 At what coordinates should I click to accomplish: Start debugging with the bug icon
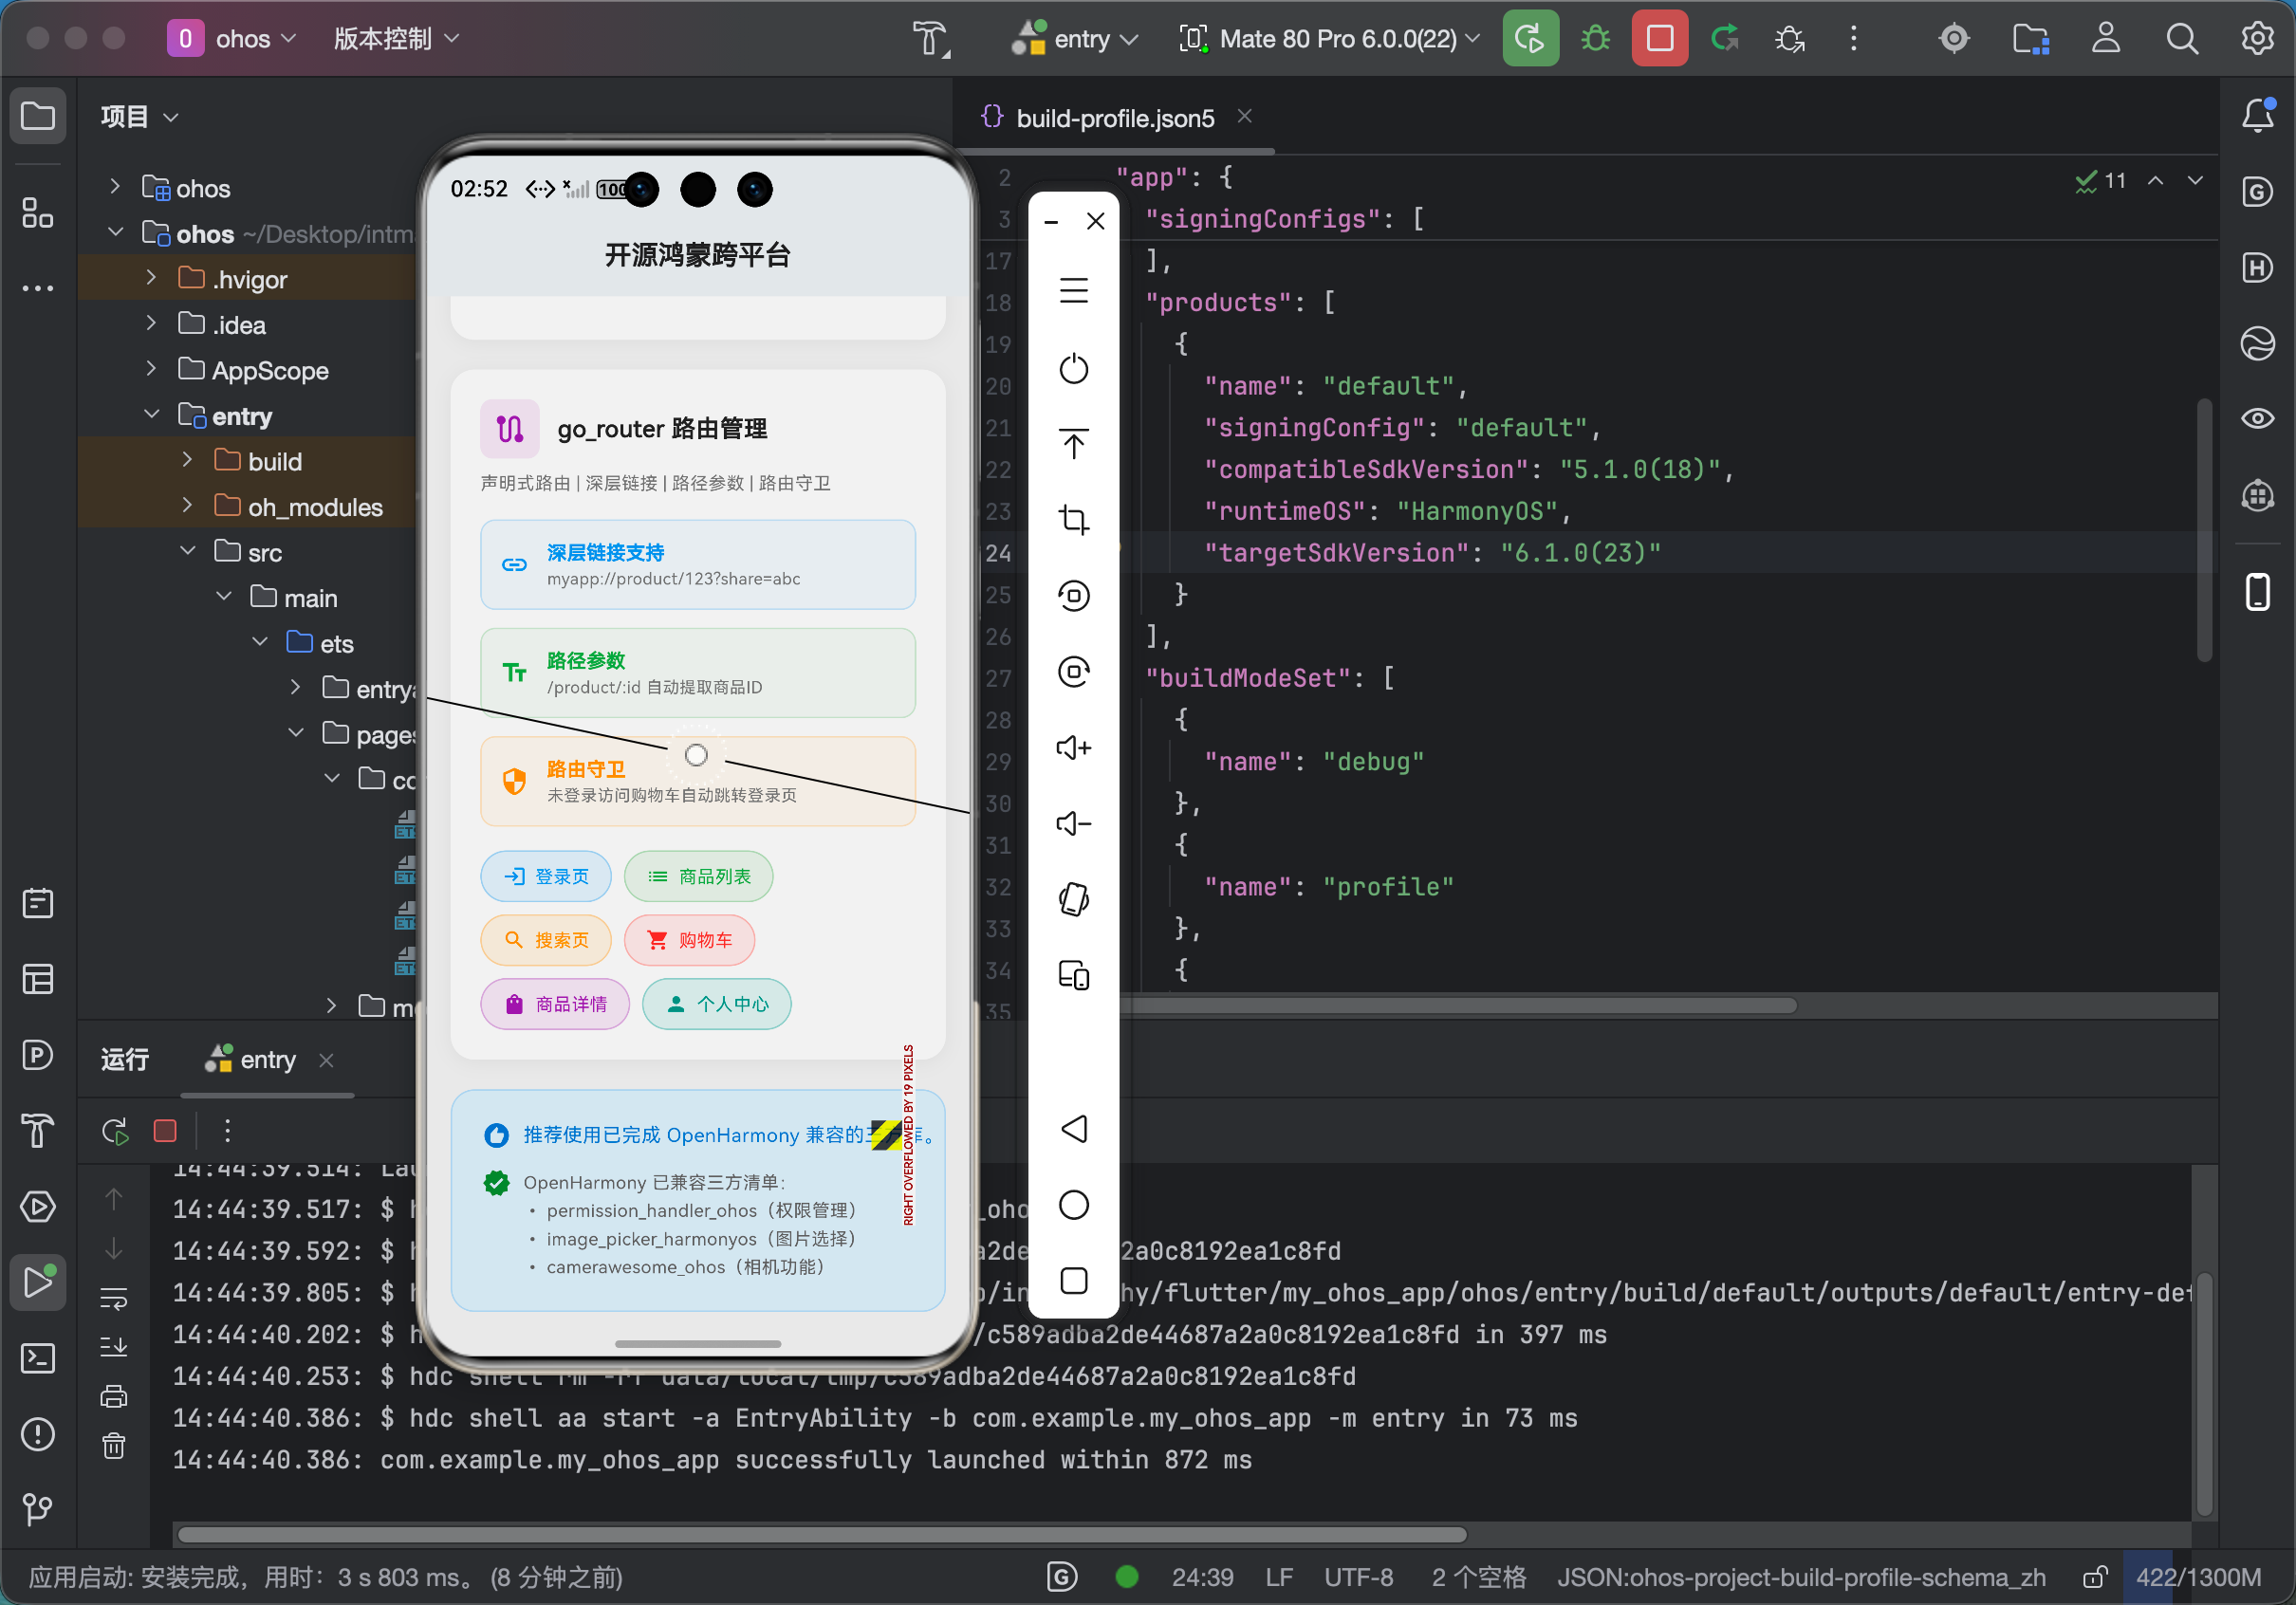(1595, 39)
